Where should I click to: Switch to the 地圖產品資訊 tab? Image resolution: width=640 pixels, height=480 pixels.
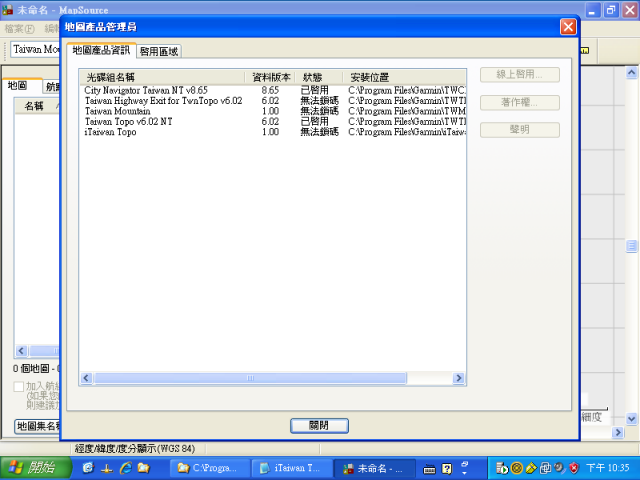pyautogui.click(x=101, y=50)
